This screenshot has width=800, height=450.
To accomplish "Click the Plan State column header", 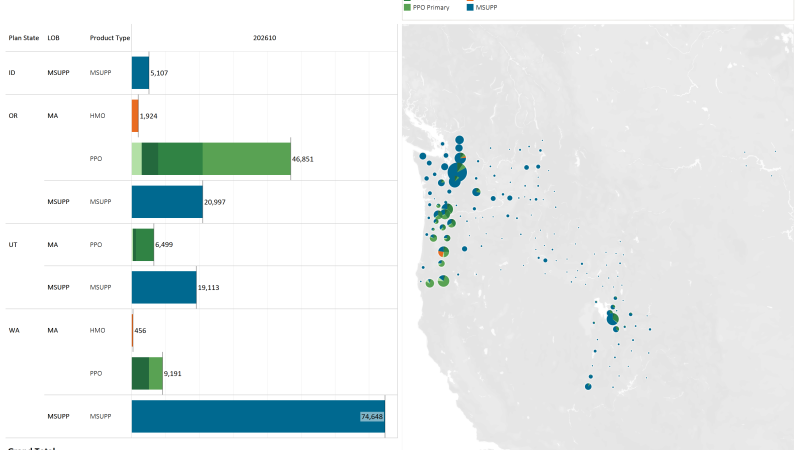I will point(23,38).
